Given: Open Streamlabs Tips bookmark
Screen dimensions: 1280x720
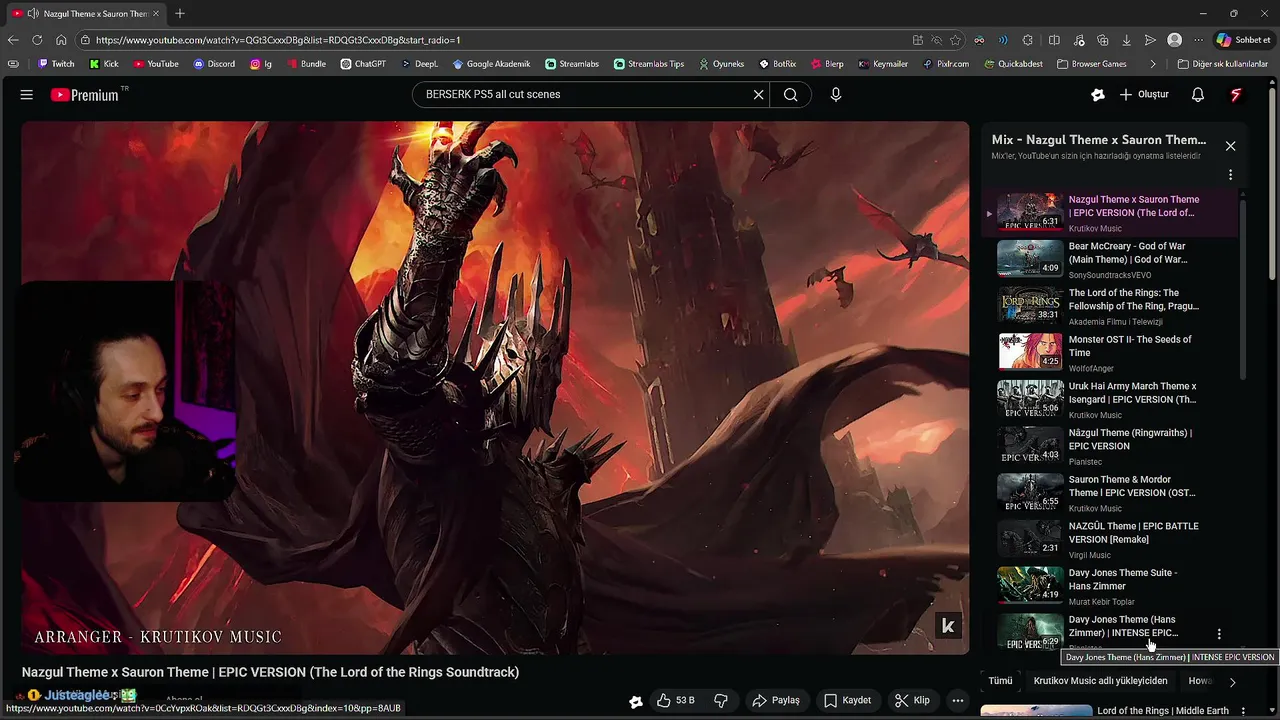Looking at the screenshot, I should [649, 64].
